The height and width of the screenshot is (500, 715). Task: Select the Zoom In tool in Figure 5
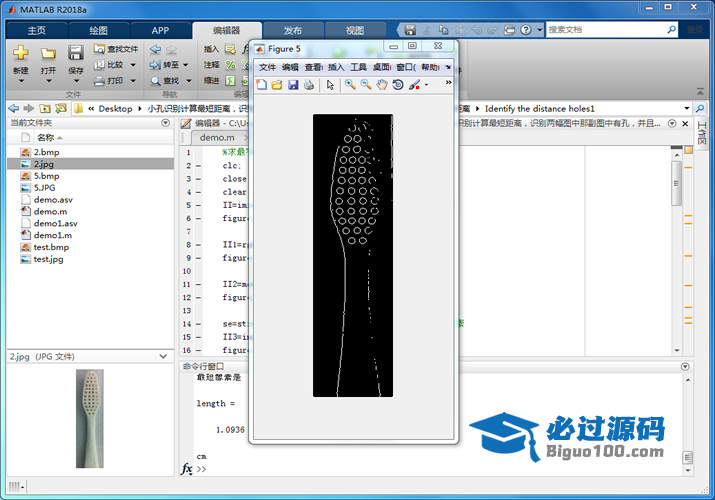(350, 85)
